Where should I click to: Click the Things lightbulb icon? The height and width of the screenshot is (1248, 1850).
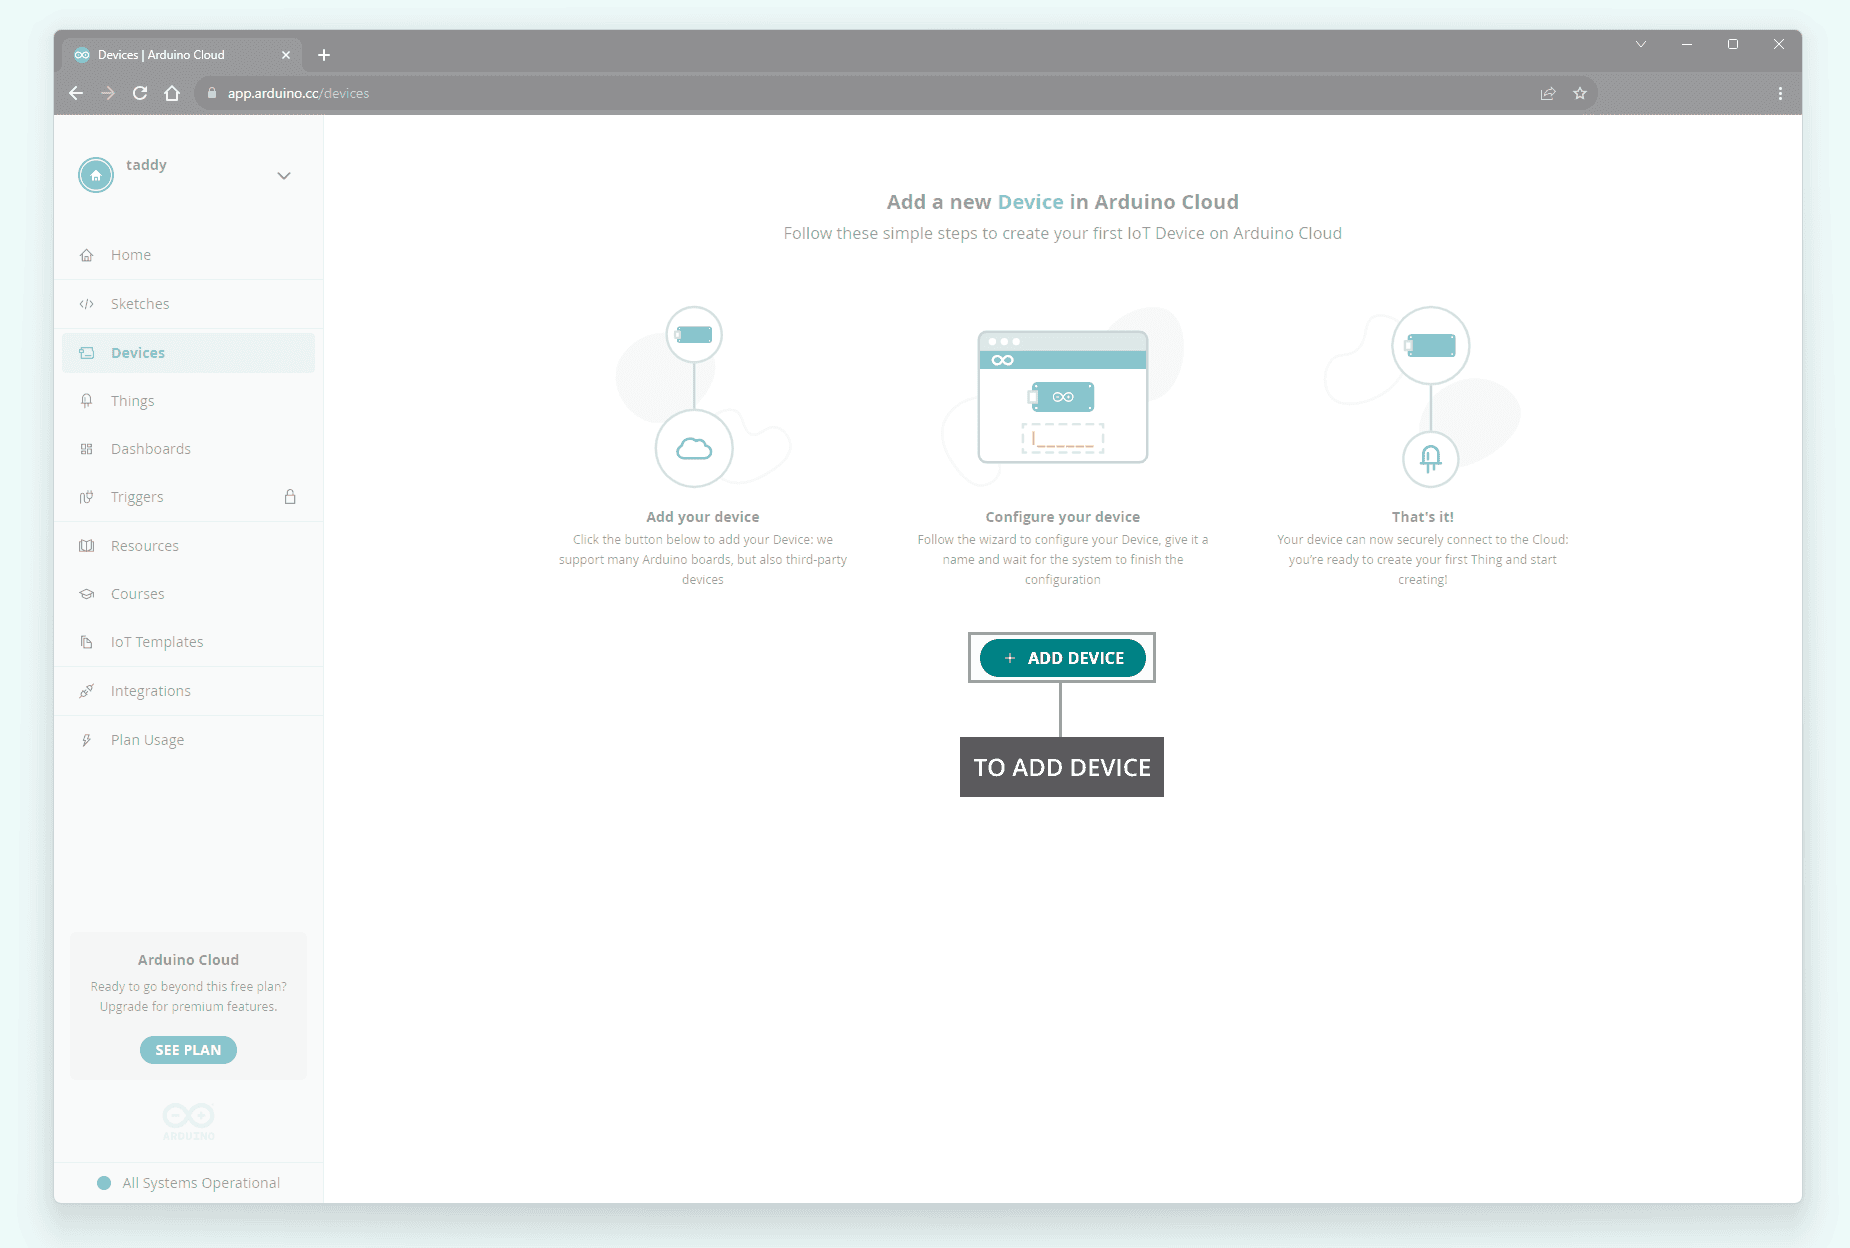(87, 401)
